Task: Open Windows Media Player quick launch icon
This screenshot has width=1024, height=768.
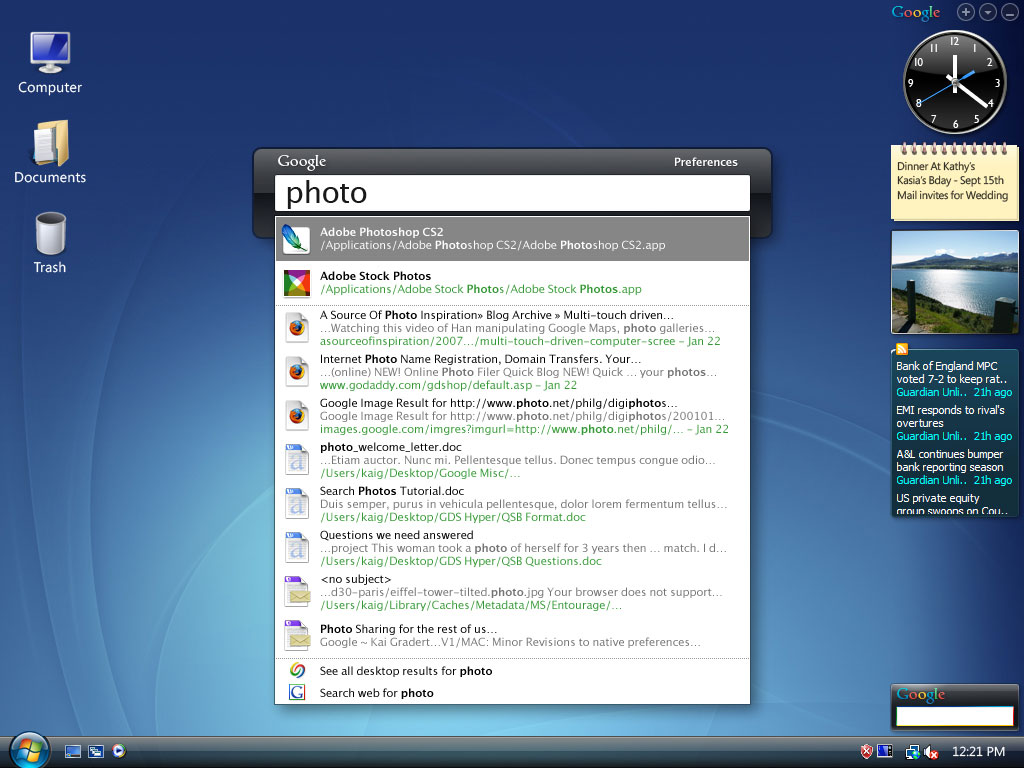Action: coord(119,751)
